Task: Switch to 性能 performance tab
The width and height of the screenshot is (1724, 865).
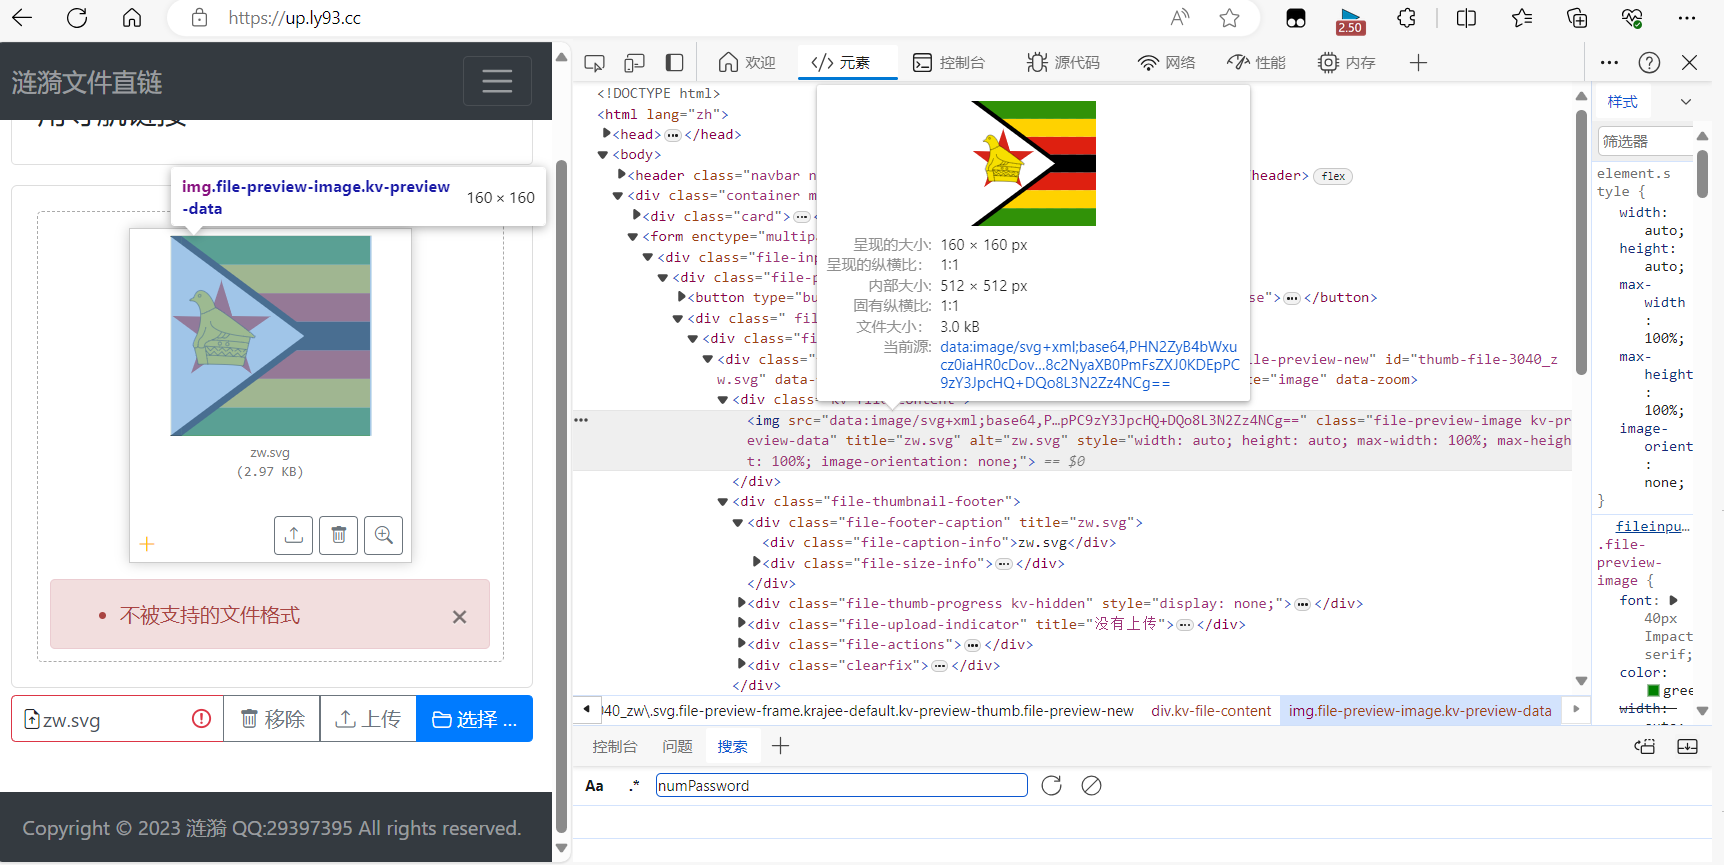Action: 1257,63
